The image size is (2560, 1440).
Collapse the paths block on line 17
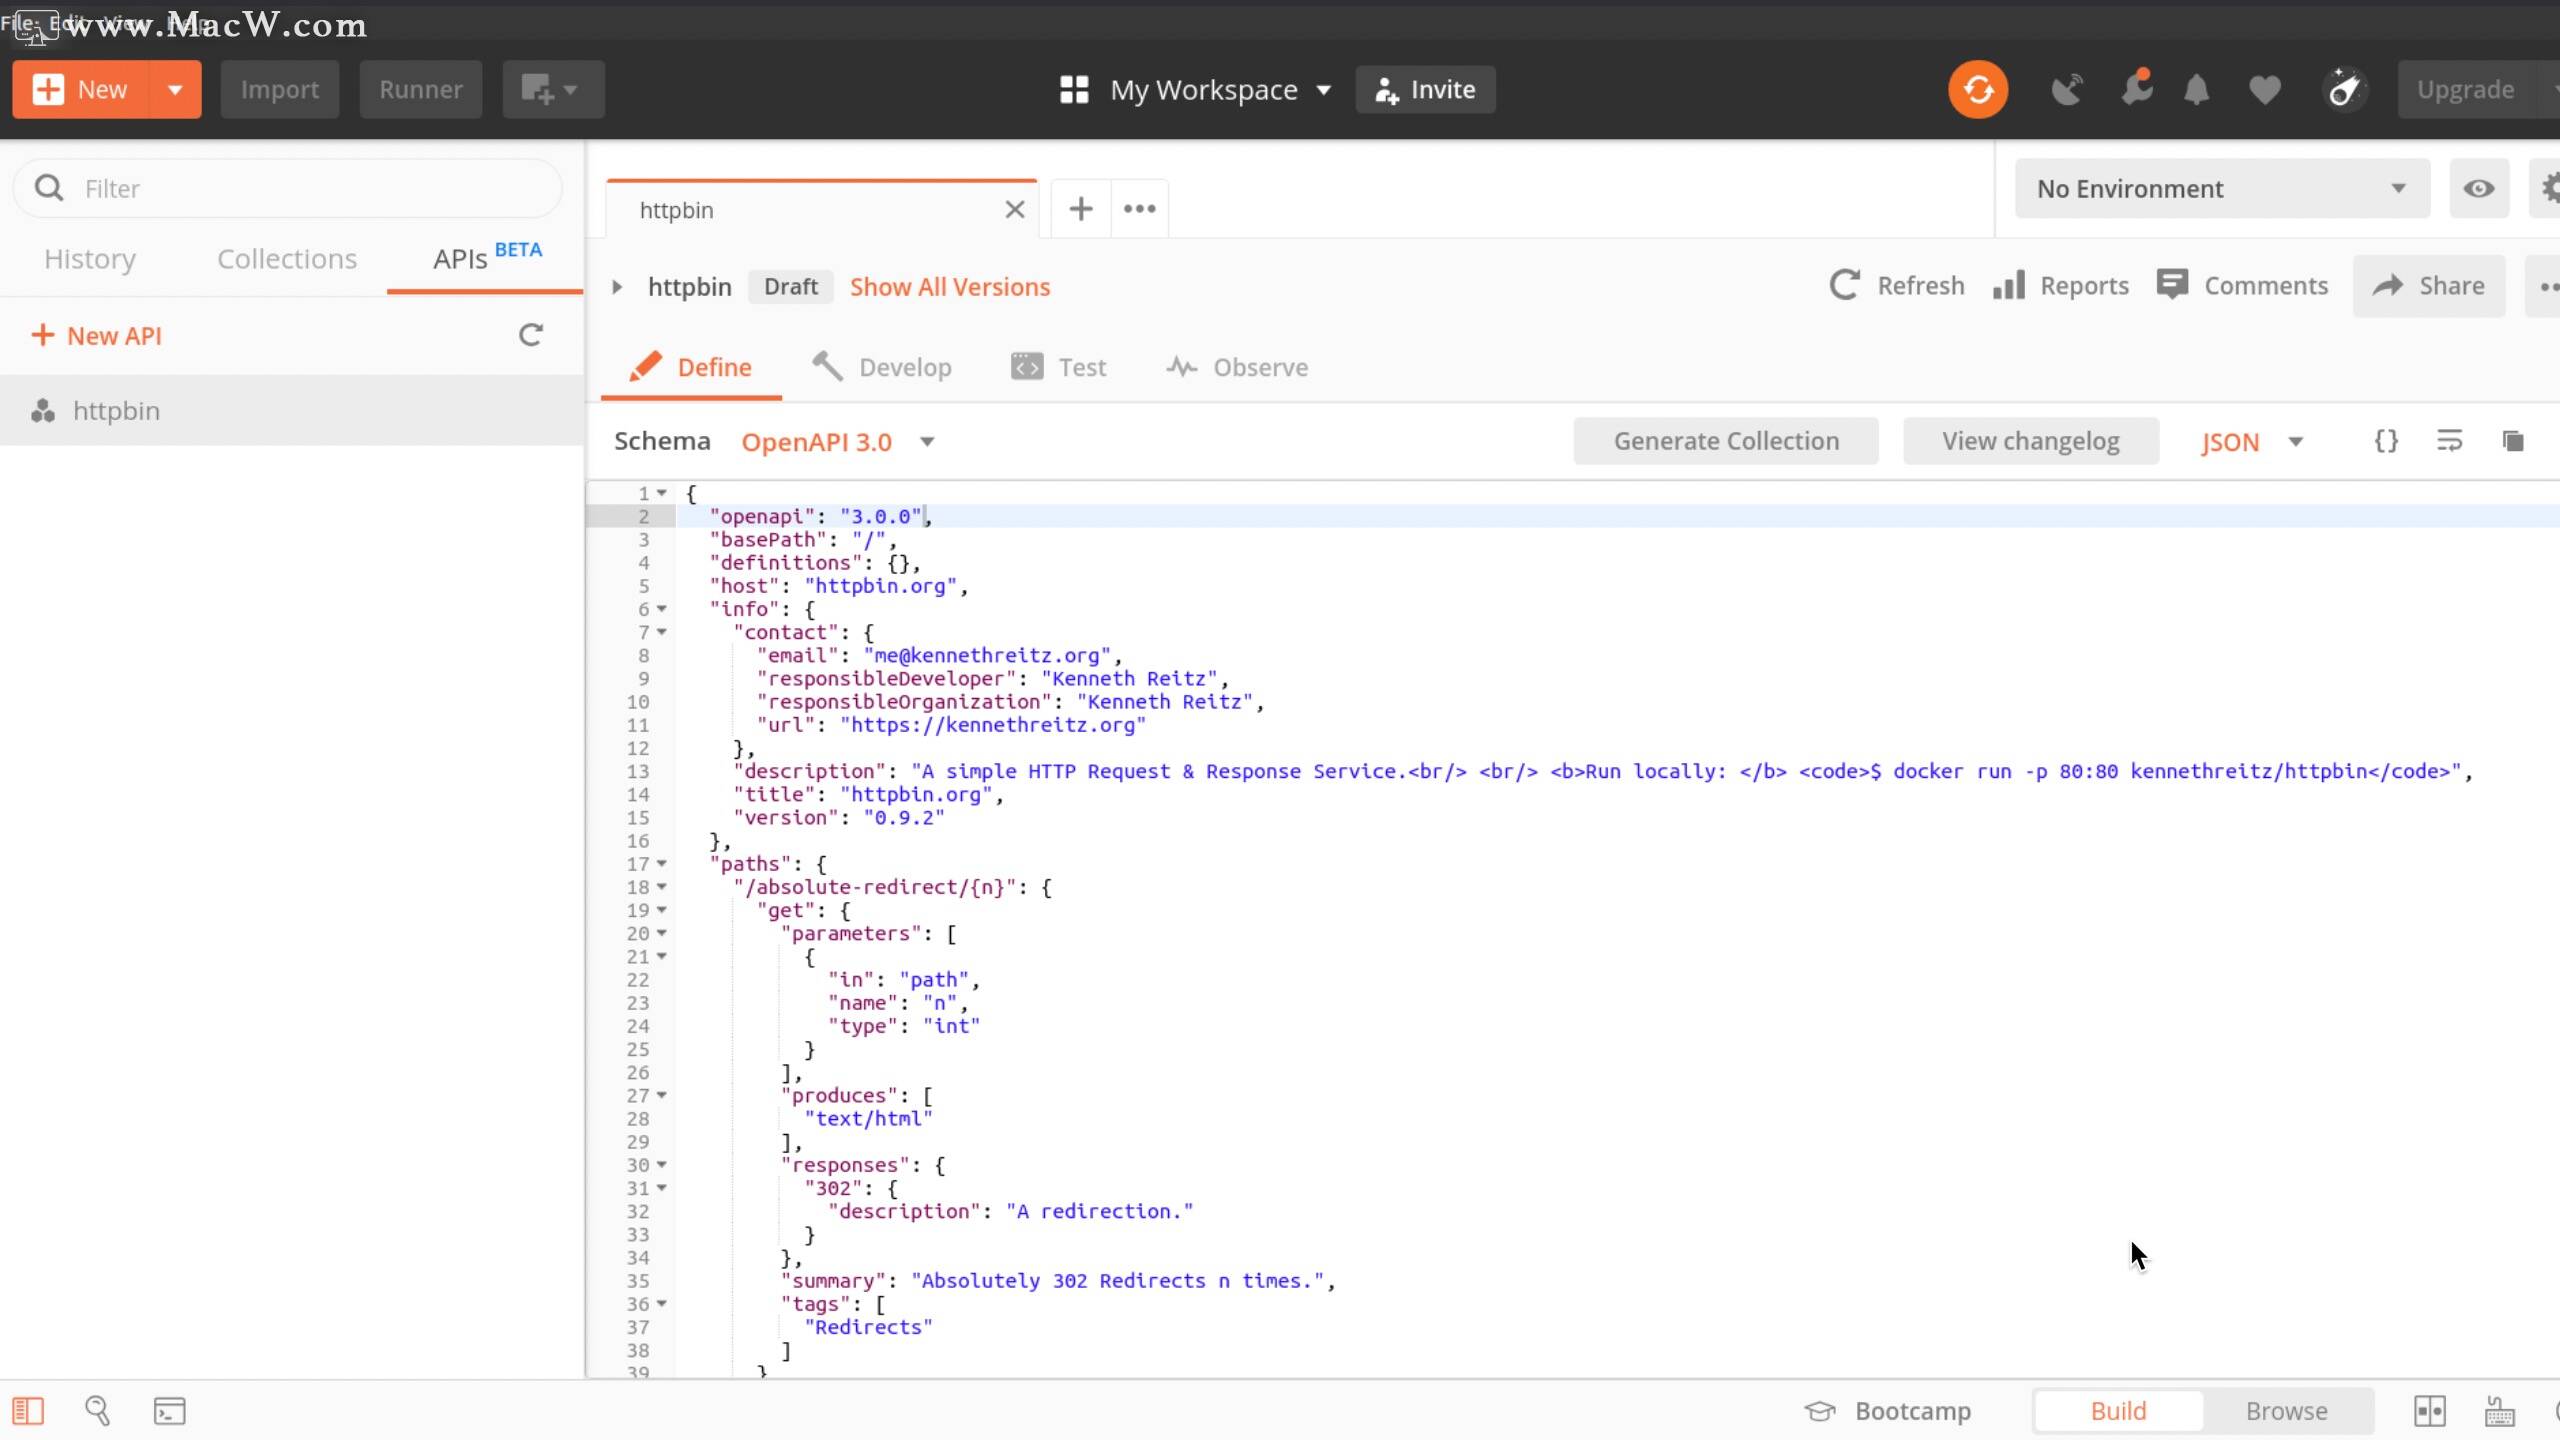click(x=662, y=864)
